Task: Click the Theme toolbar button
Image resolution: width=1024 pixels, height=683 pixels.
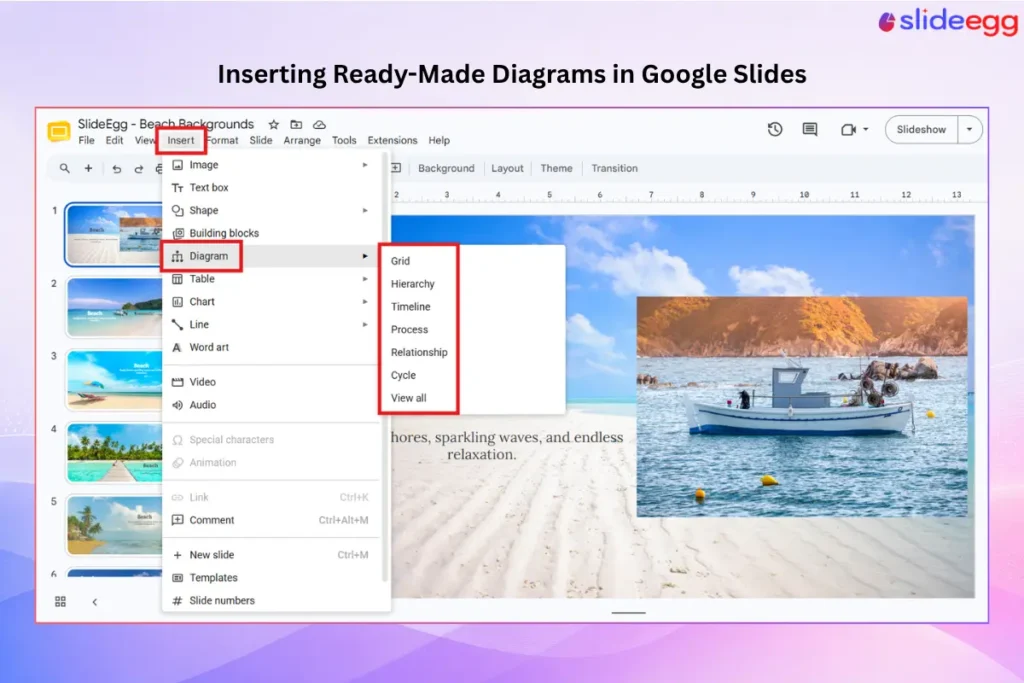Action: 556,168
